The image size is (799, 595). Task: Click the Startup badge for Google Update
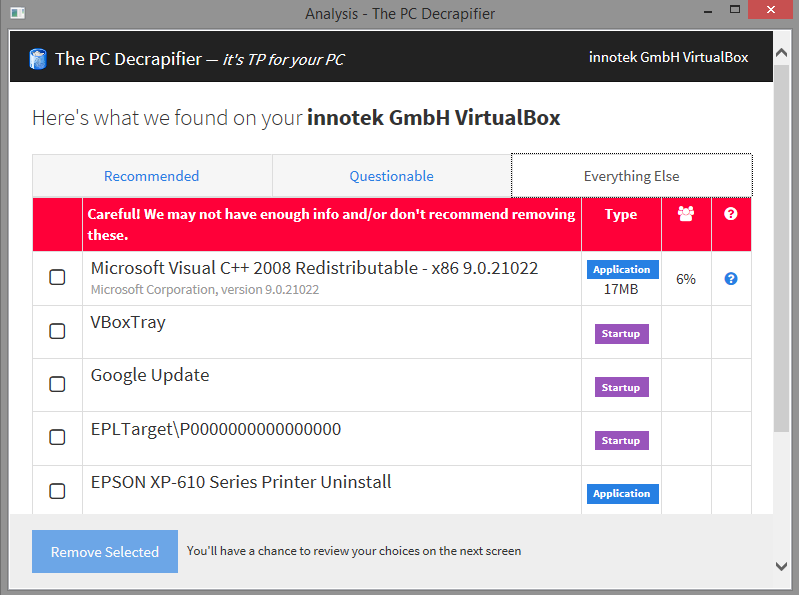(622, 387)
